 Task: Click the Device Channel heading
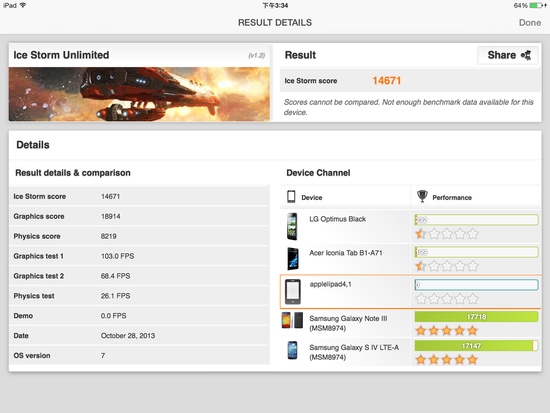(318, 173)
